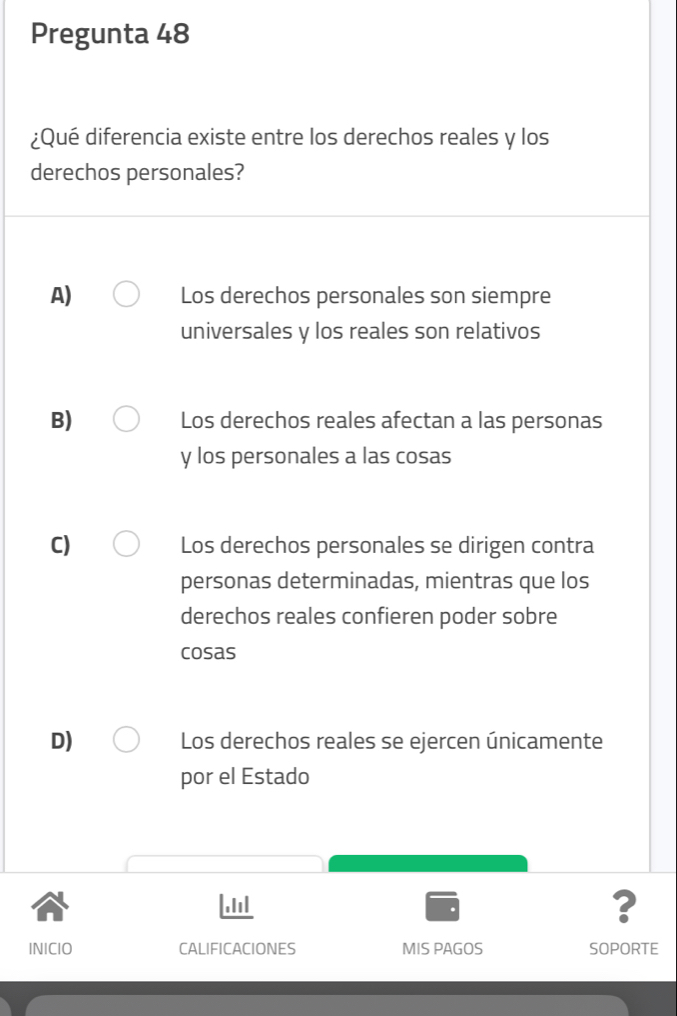Screen dimensions: 677x1016
Task: Click the Mis Pagos wallet icon
Action: tap(440, 904)
